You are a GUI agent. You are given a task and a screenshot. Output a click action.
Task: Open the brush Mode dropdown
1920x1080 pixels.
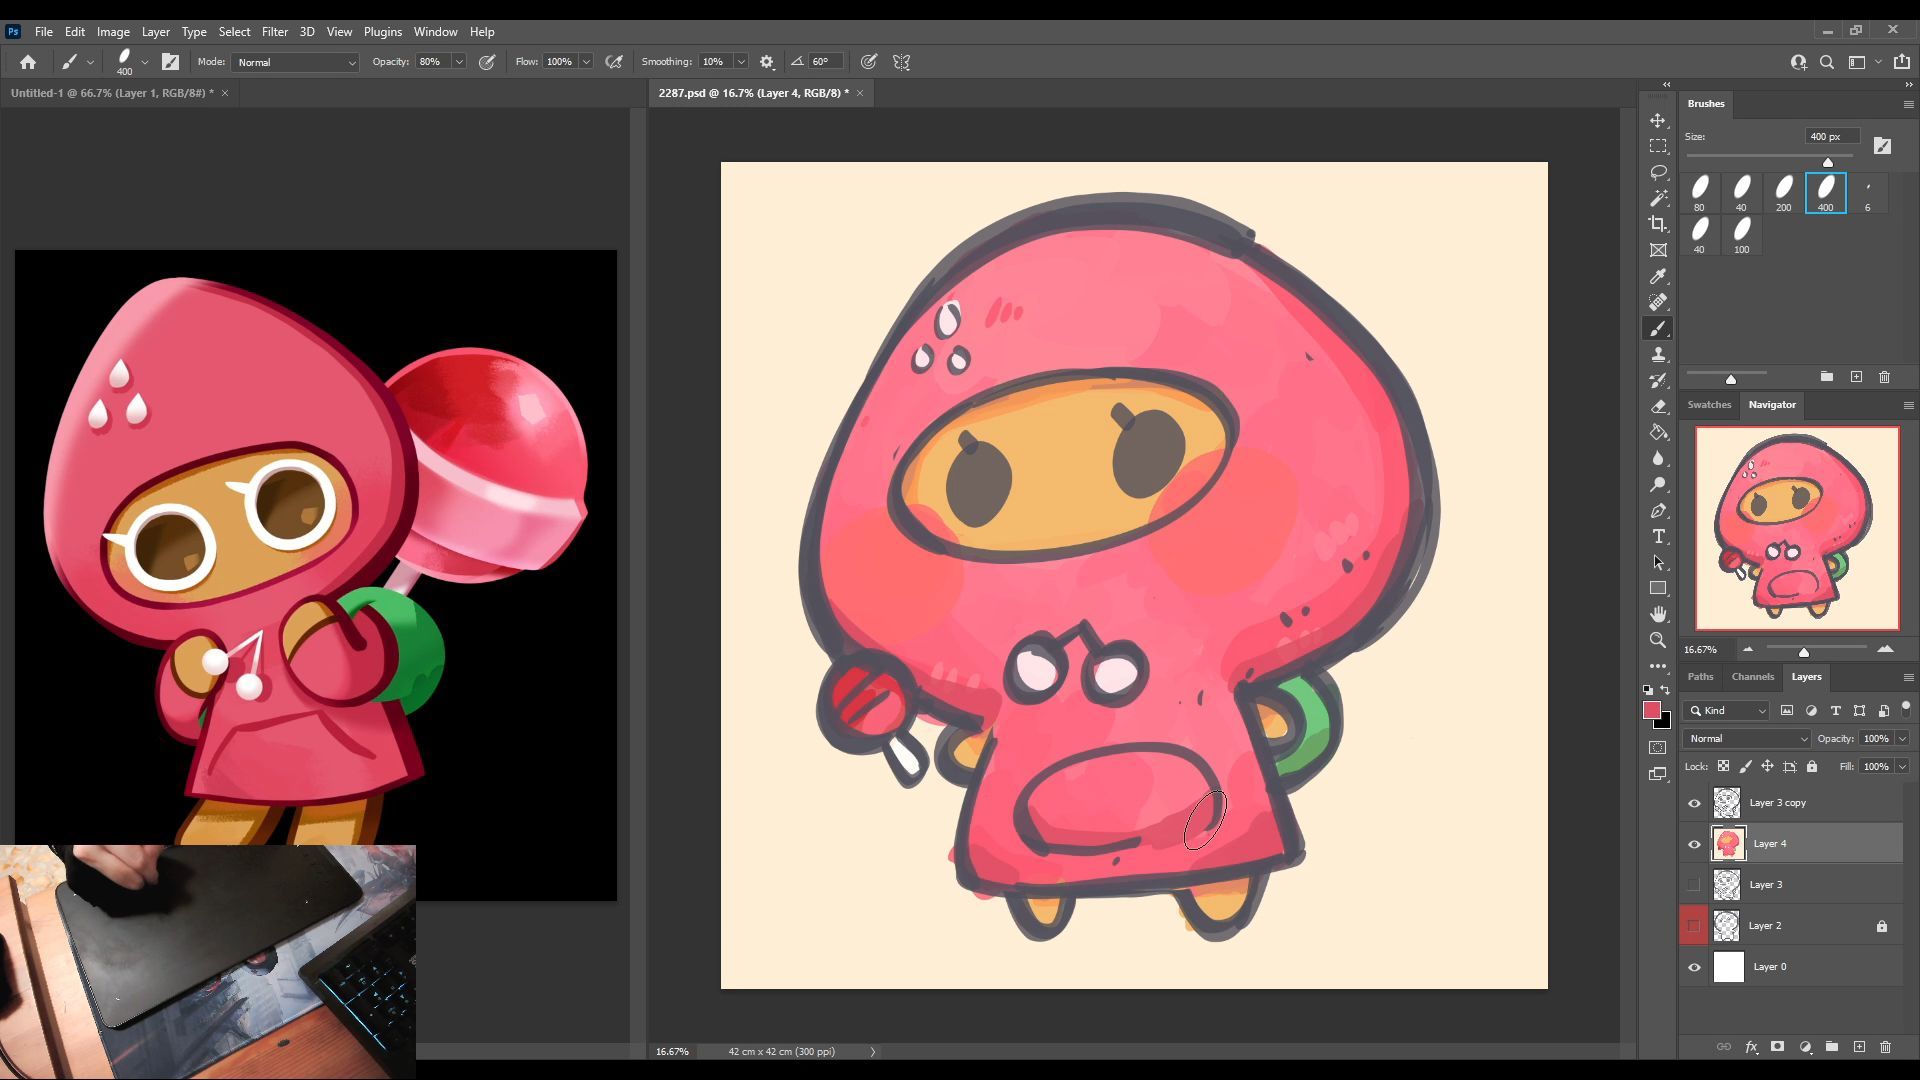pos(295,62)
